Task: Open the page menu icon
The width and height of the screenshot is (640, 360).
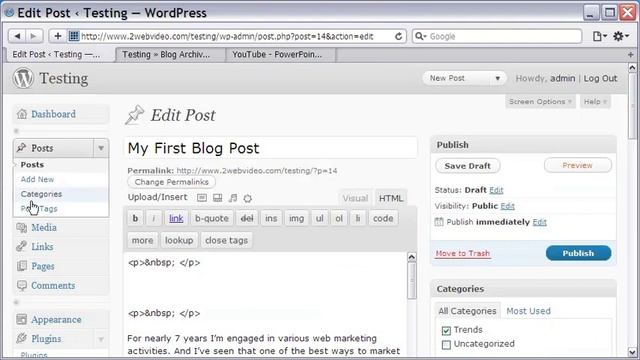Action: (x=599, y=36)
